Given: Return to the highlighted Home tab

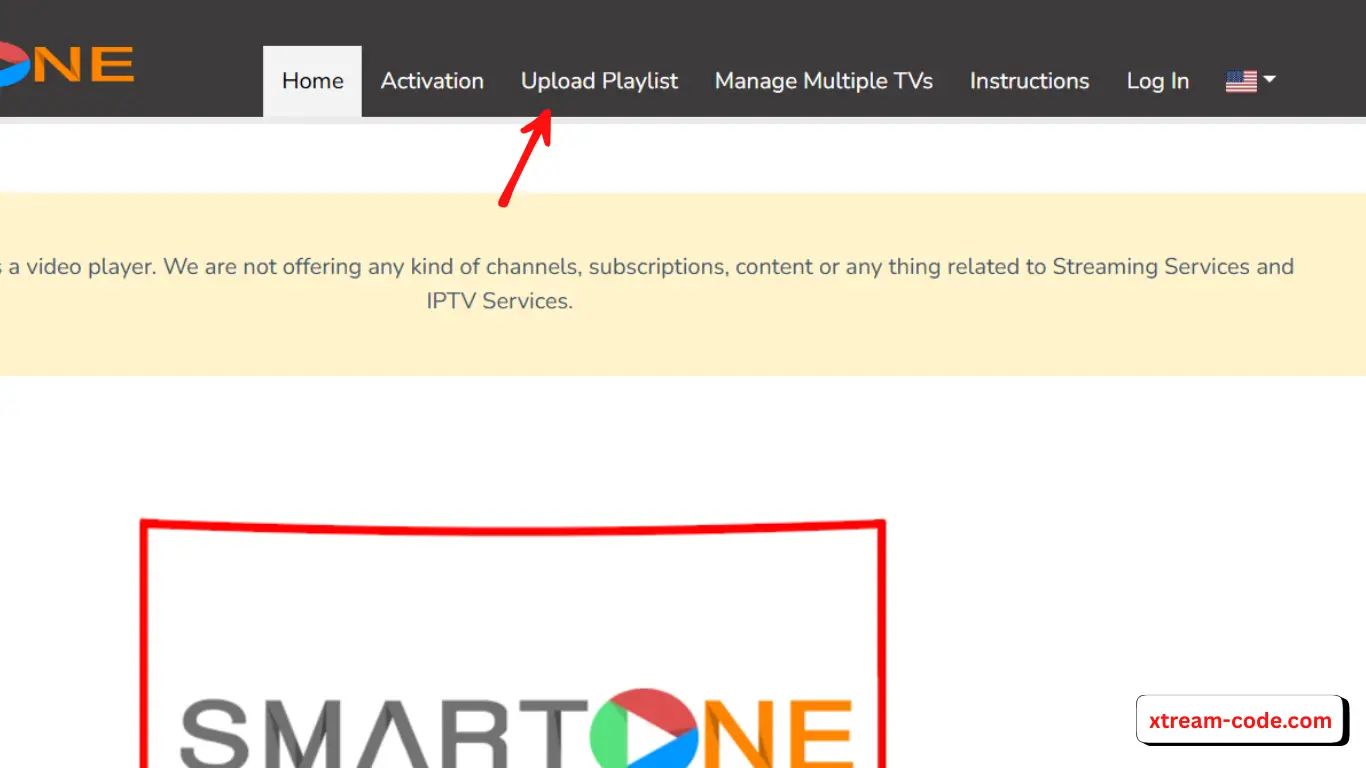Looking at the screenshot, I should 312,81.
